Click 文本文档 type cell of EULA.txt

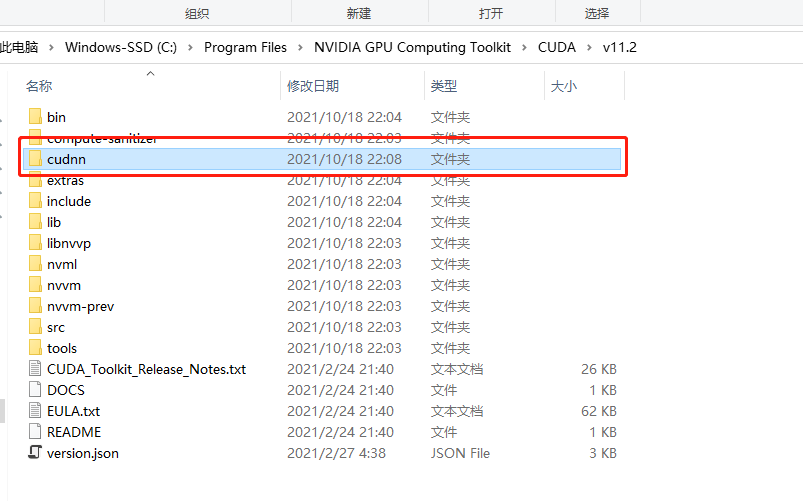click(457, 411)
